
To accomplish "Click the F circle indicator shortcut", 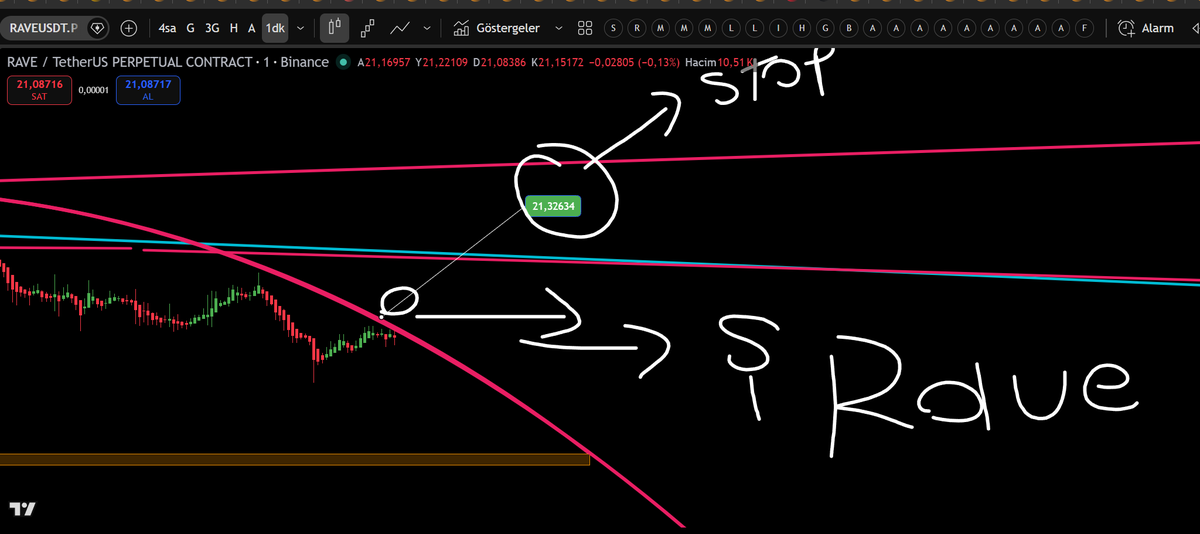I will [x=1086, y=28].
